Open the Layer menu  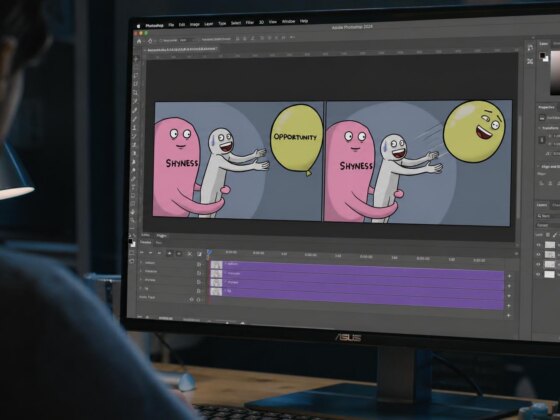click(209, 24)
